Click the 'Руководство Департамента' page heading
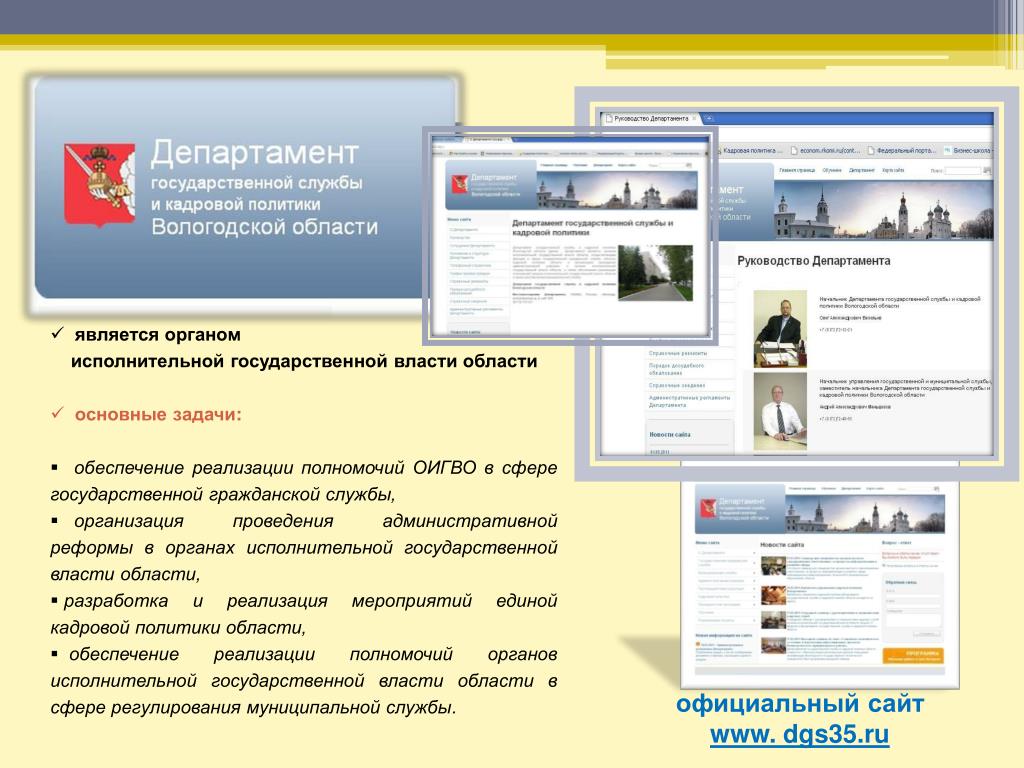Screen dimensions: 1024x768 (814, 261)
